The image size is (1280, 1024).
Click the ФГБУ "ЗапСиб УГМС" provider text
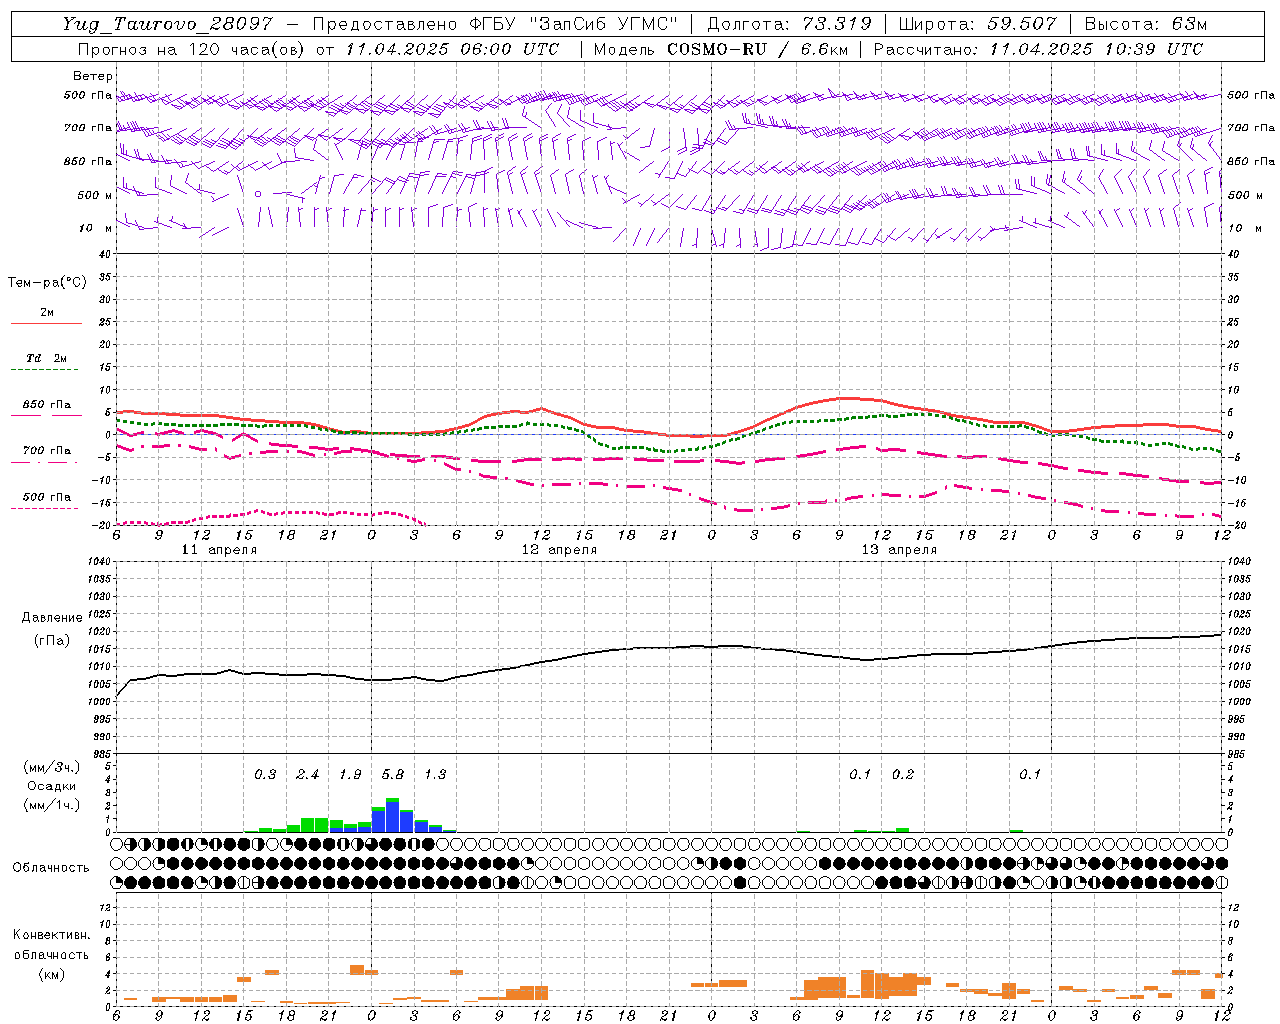(x=572, y=24)
